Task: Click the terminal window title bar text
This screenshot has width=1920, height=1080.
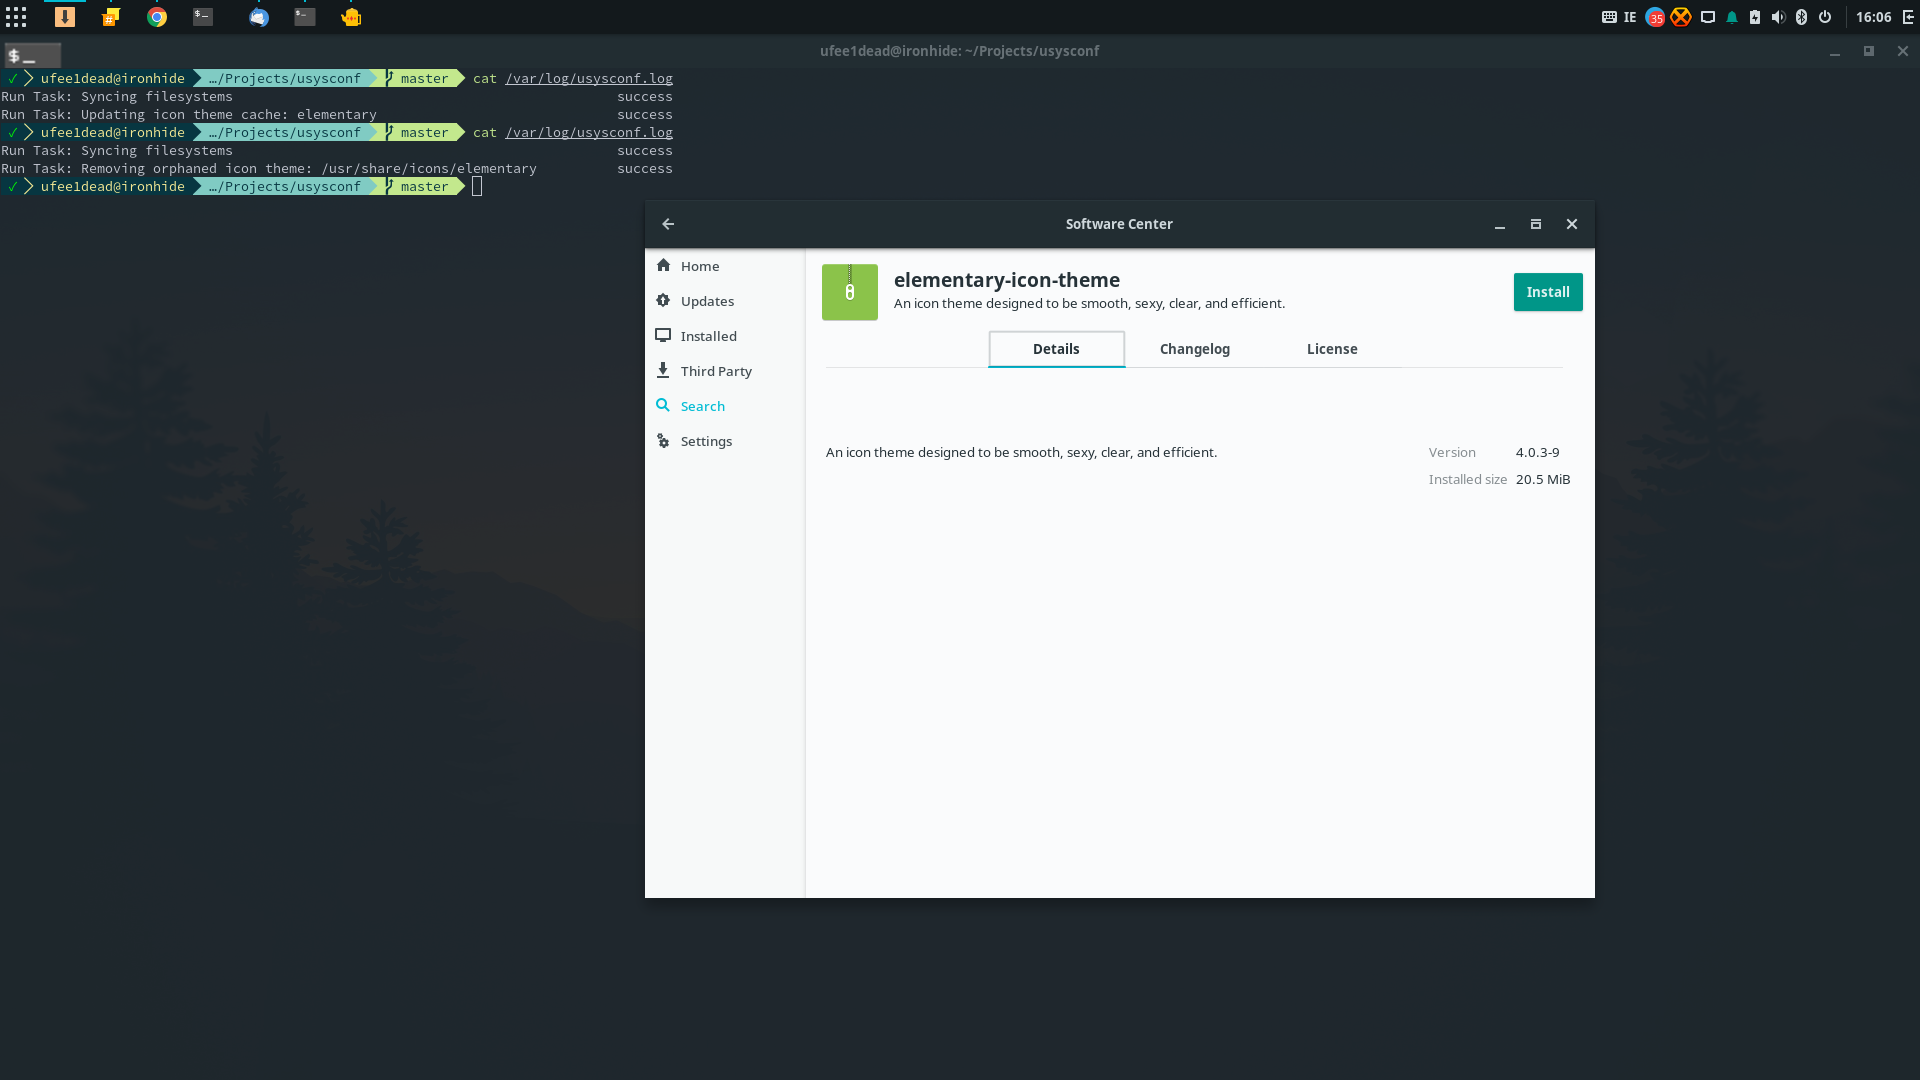Action: click(959, 51)
